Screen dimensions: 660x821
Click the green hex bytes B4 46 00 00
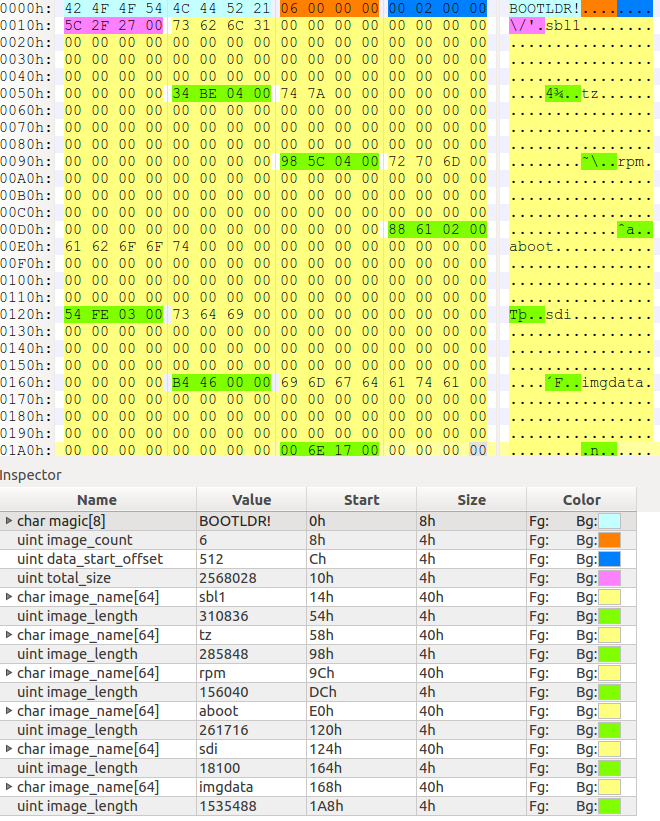[222, 382]
